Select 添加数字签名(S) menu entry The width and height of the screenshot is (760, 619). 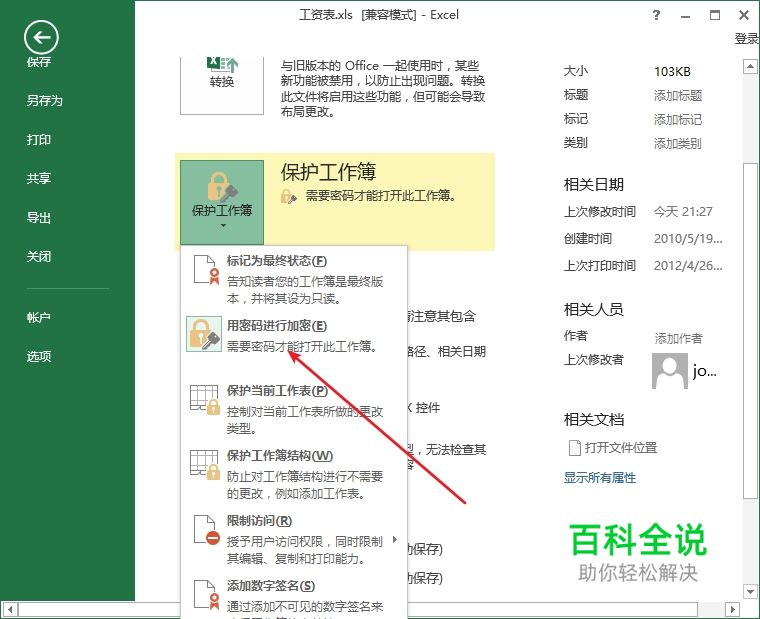coord(294,597)
